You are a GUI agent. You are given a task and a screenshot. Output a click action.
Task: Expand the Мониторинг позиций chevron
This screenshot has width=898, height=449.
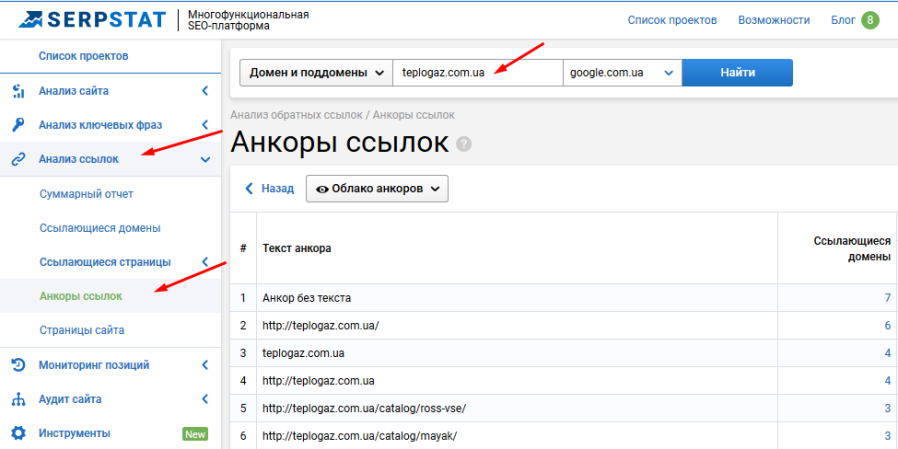205,365
